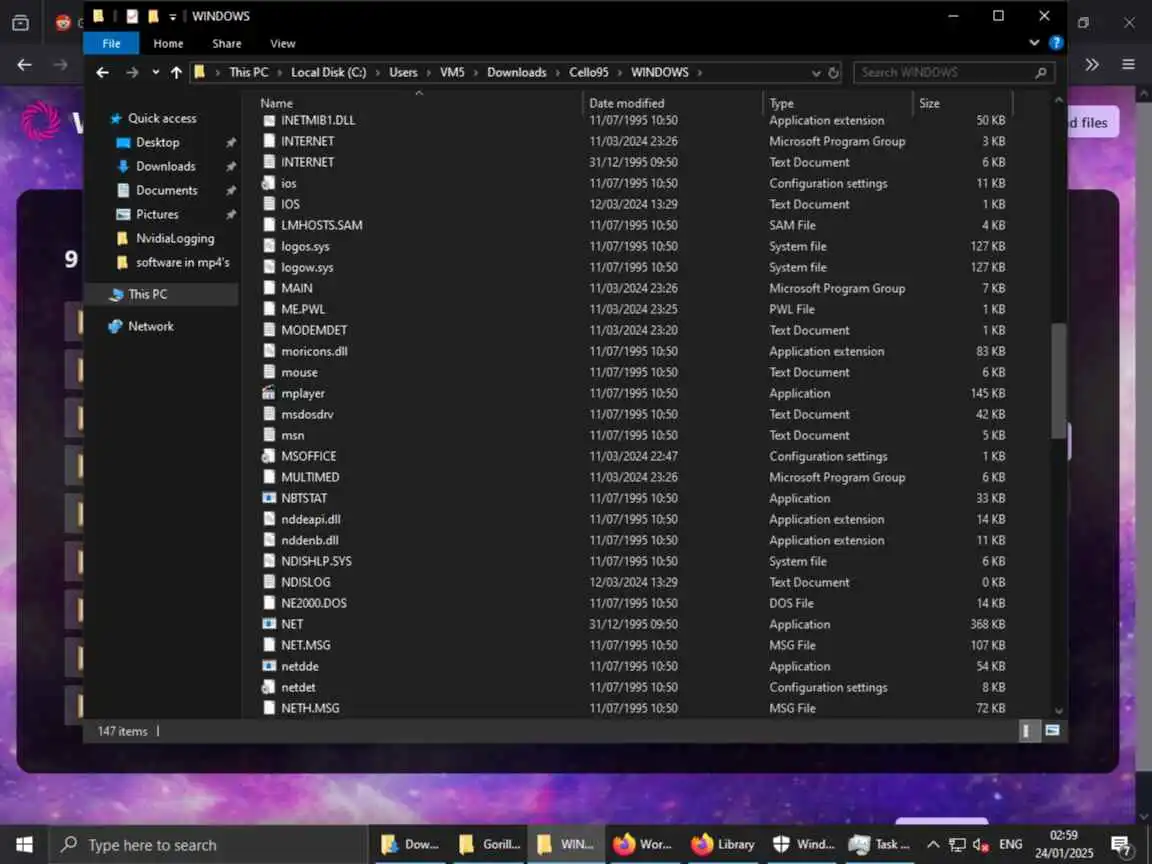Select the INETMIB1.DLL file icon
Viewport: 1152px width, 864px height.
pos(269,120)
